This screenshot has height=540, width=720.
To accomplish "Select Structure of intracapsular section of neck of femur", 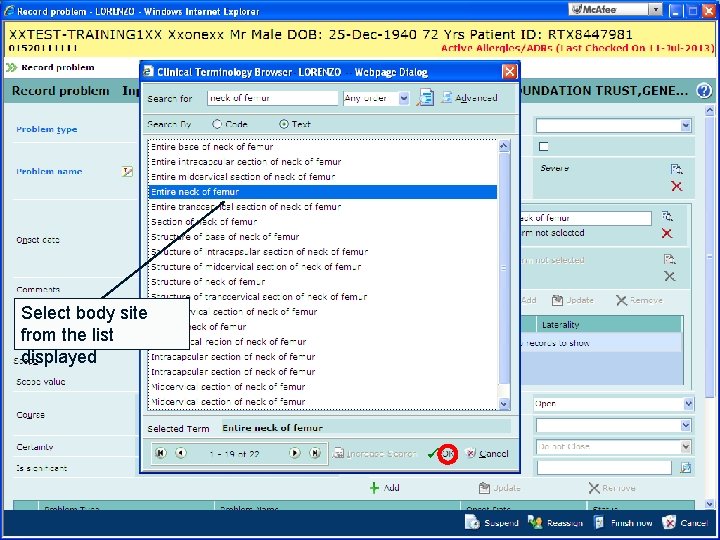I will pyautogui.click(x=323, y=252).
